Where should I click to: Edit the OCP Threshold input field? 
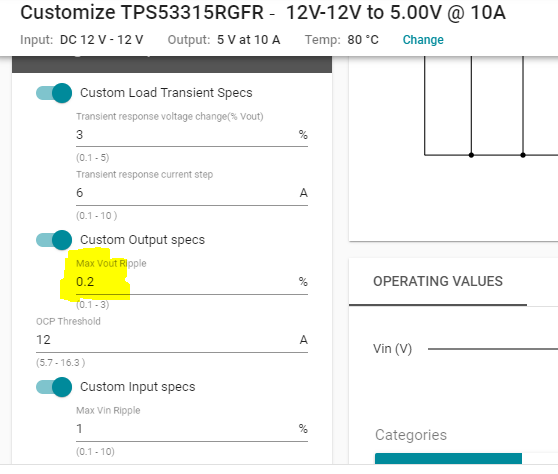[x=172, y=340]
